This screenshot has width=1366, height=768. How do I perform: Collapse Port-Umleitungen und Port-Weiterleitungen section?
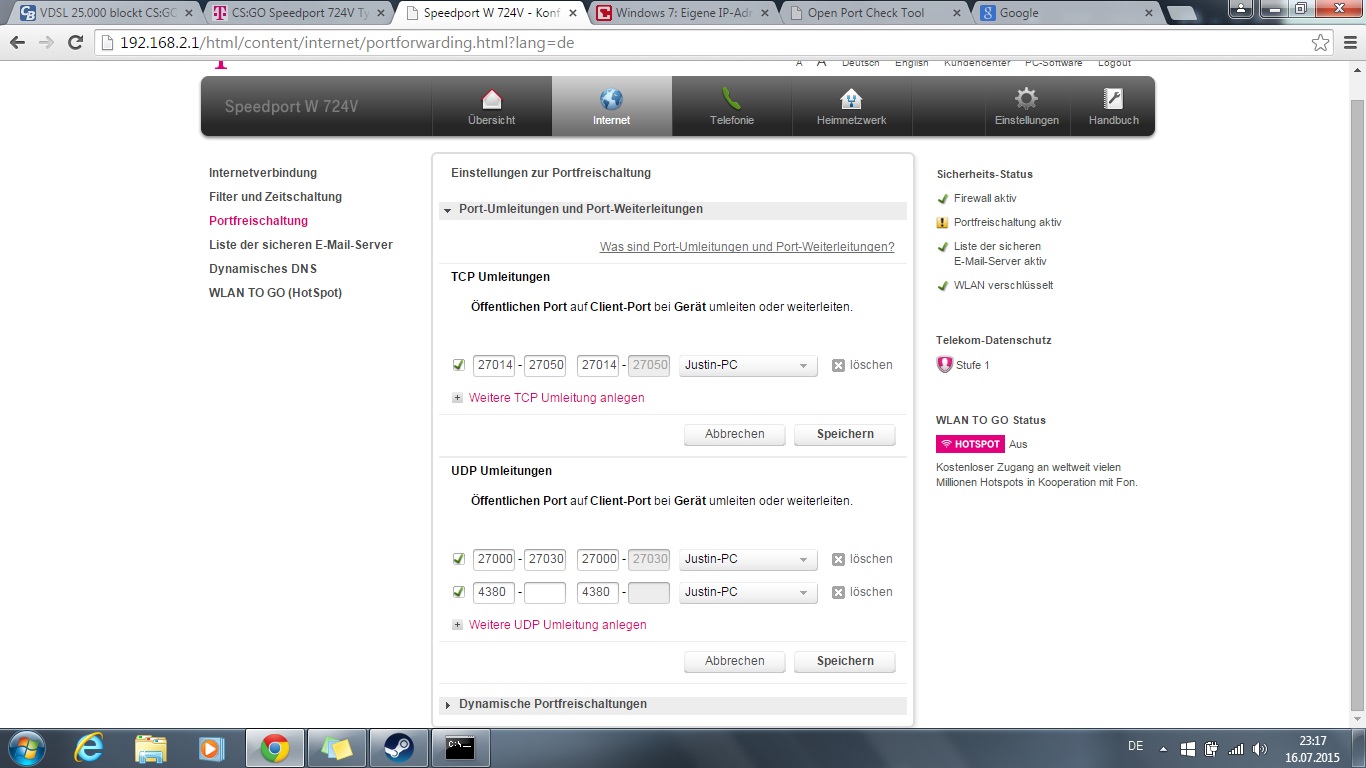click(x=672, y=210)
